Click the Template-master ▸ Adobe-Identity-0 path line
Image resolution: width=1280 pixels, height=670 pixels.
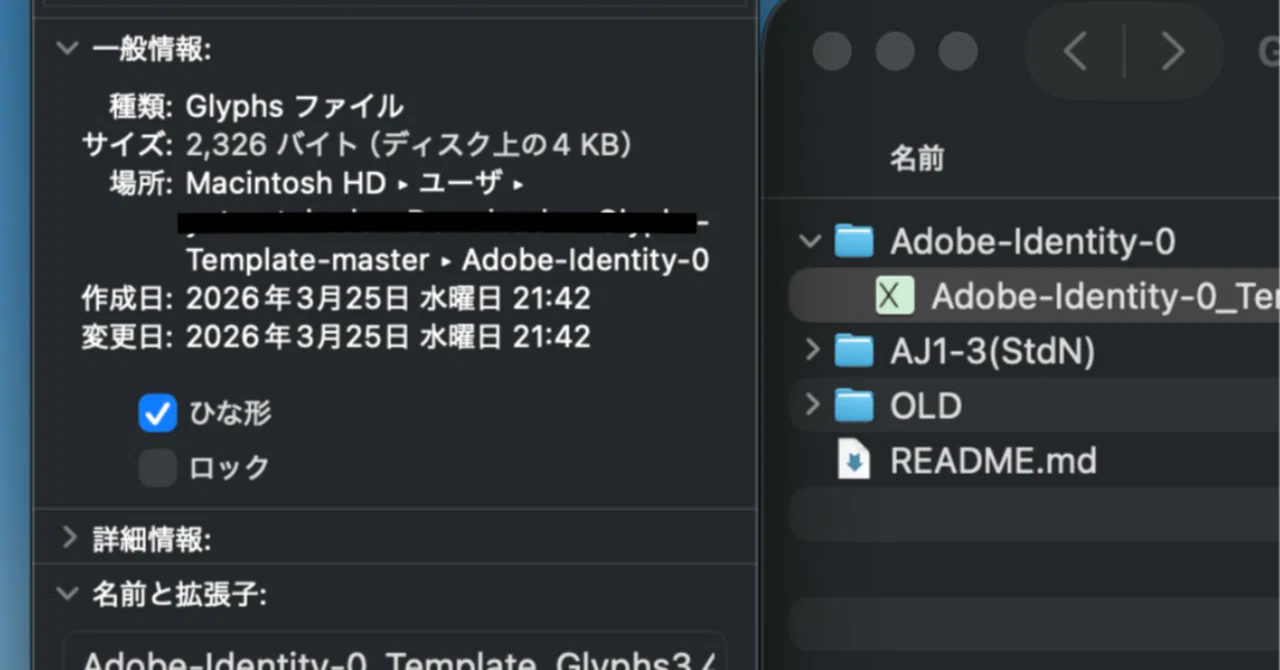point(448,260)
